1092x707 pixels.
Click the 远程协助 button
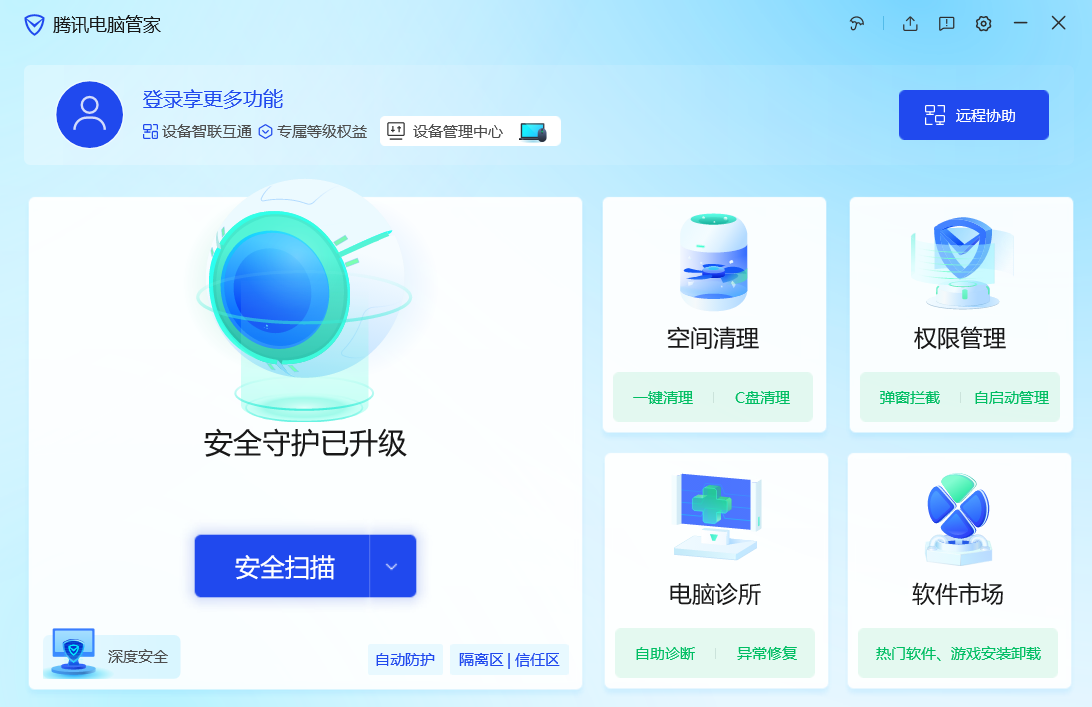(x=973, y=114)
